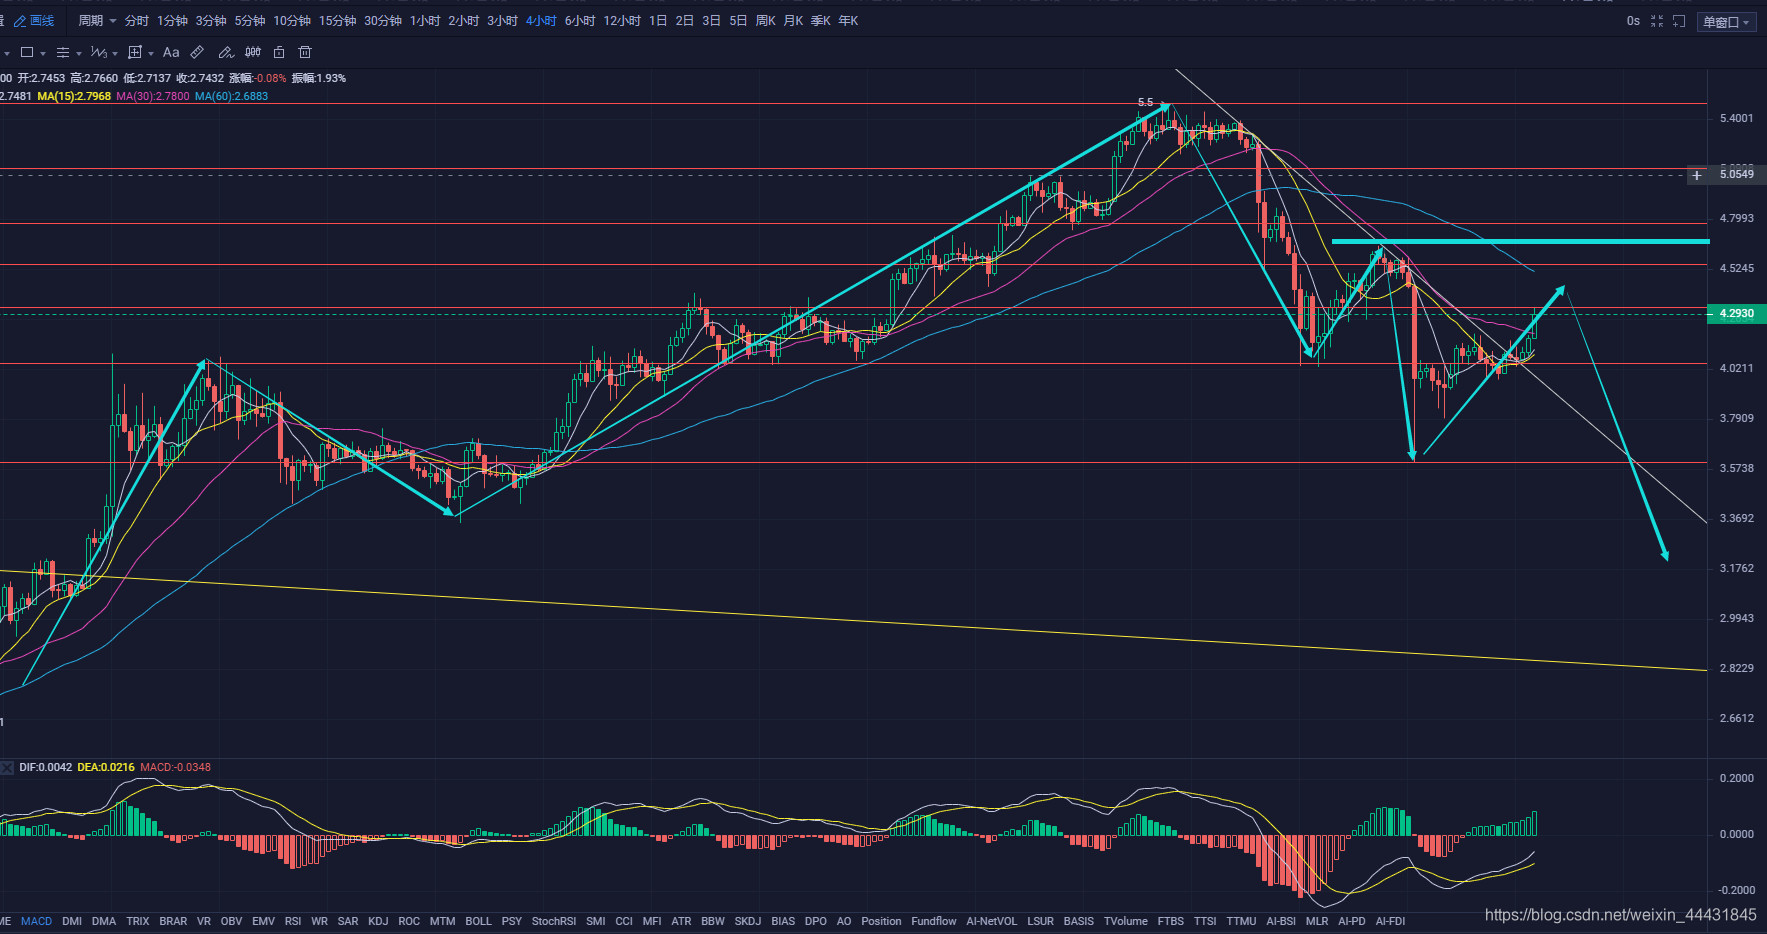This screenshot has width=1767, height=934.
Task: Select the StochRSI indicator
Action: (x=554, y=921)
